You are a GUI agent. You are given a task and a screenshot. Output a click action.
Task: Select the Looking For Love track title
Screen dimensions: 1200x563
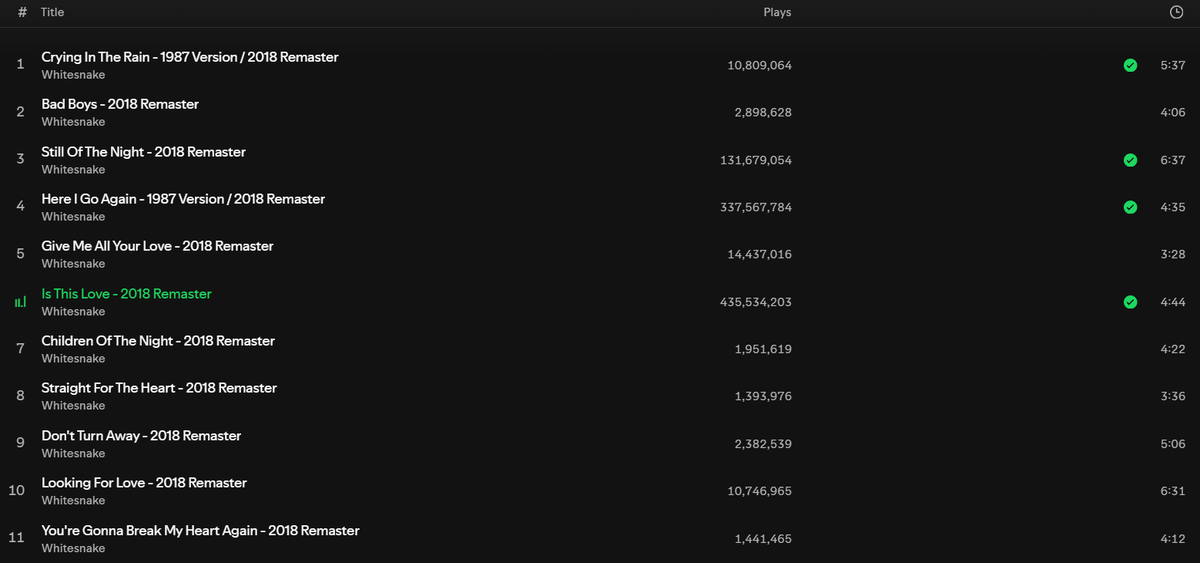click(144, 483)
